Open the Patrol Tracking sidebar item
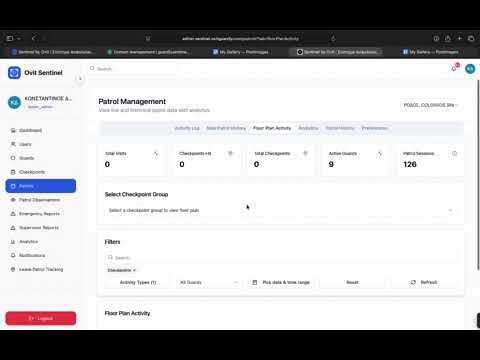The width and height of the screenshot is (480, 360). pos(37,269)
